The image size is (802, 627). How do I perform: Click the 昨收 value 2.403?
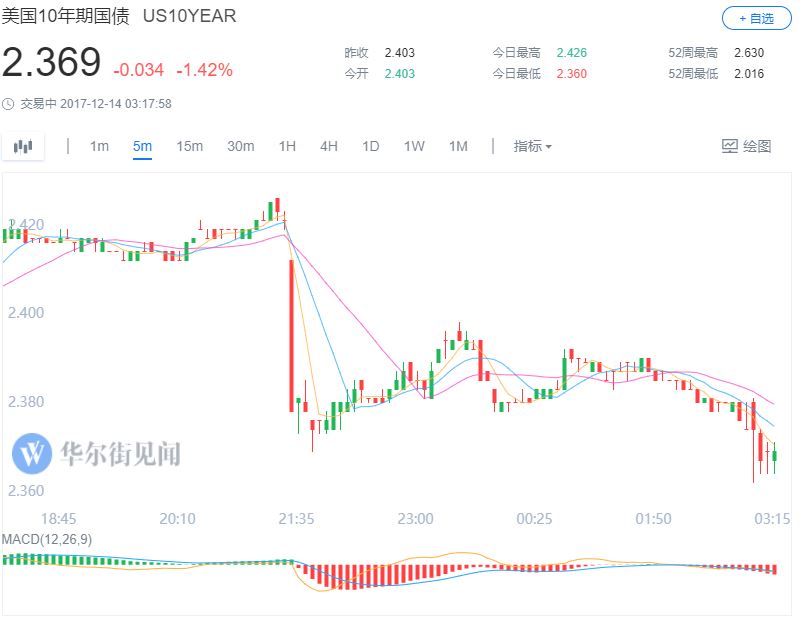pos(399,53)
